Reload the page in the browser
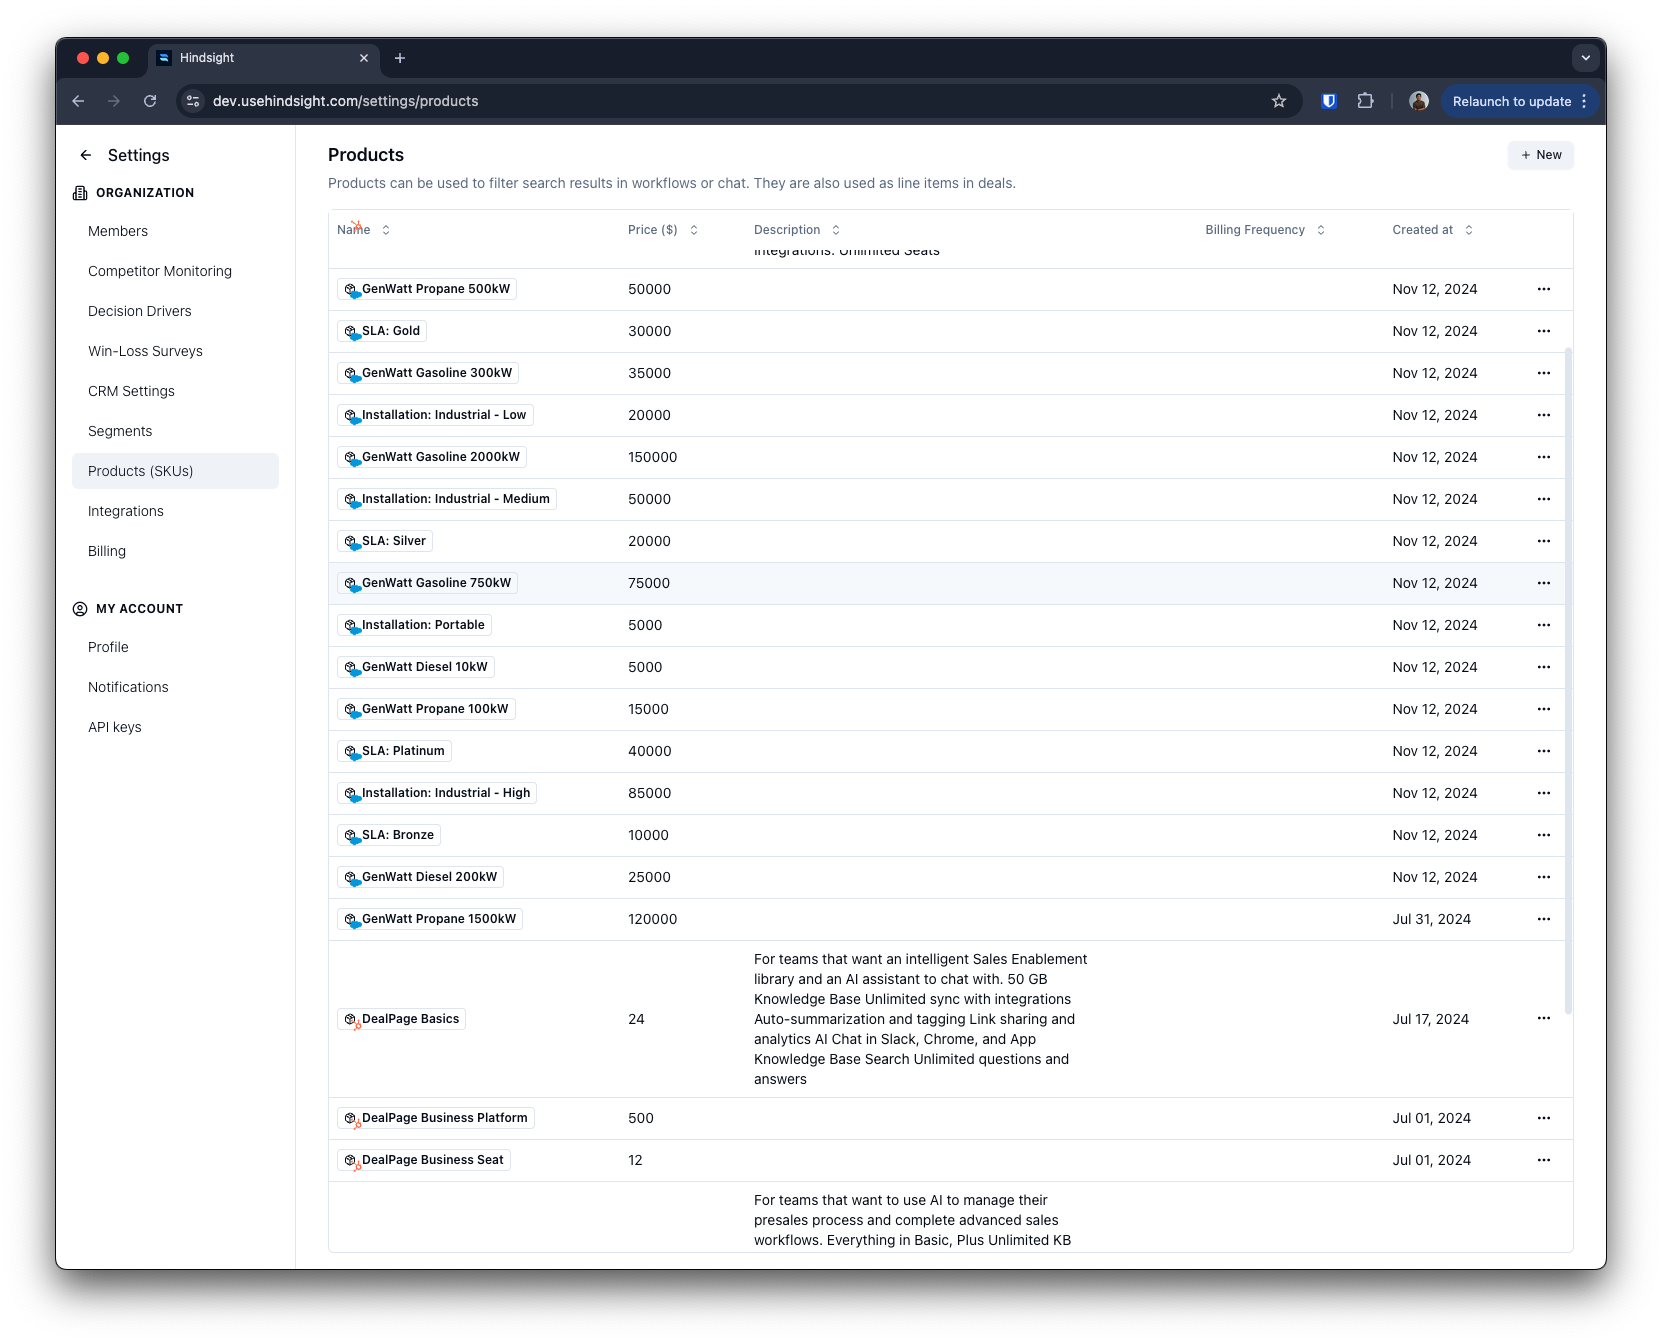Viewport: 1662px width, 1343px height. click(x=150, y=101)
